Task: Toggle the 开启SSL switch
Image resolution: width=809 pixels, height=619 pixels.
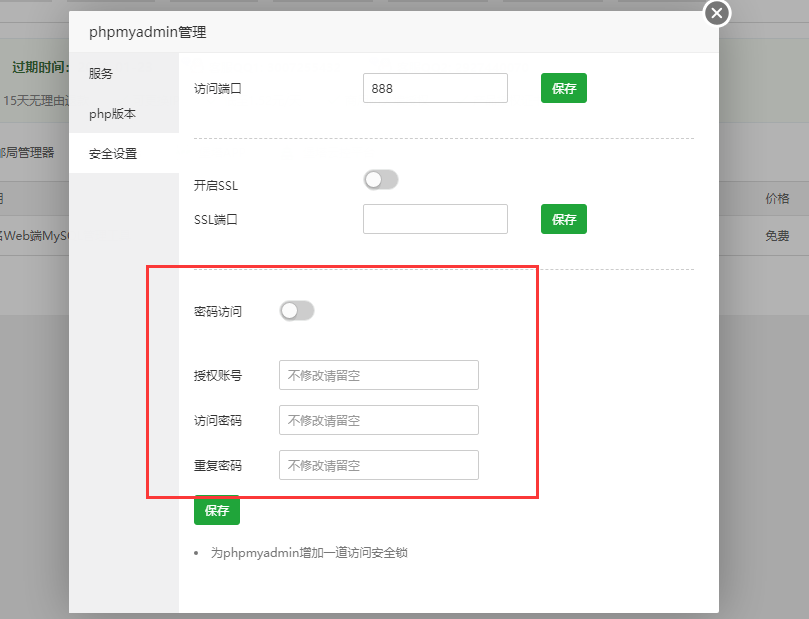Action: [x=381, y=180]
